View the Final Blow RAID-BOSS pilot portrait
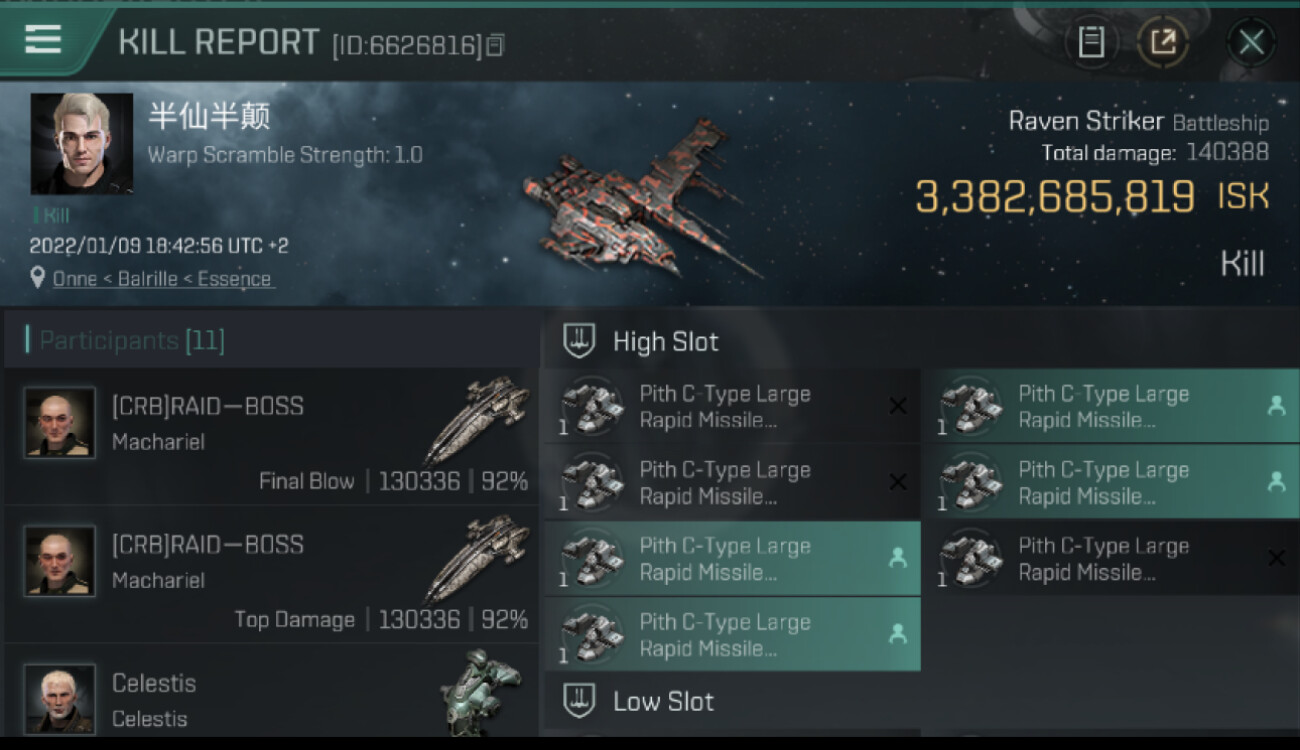Viewport: 1300px width, 750px height. click(x=60, y=423)
